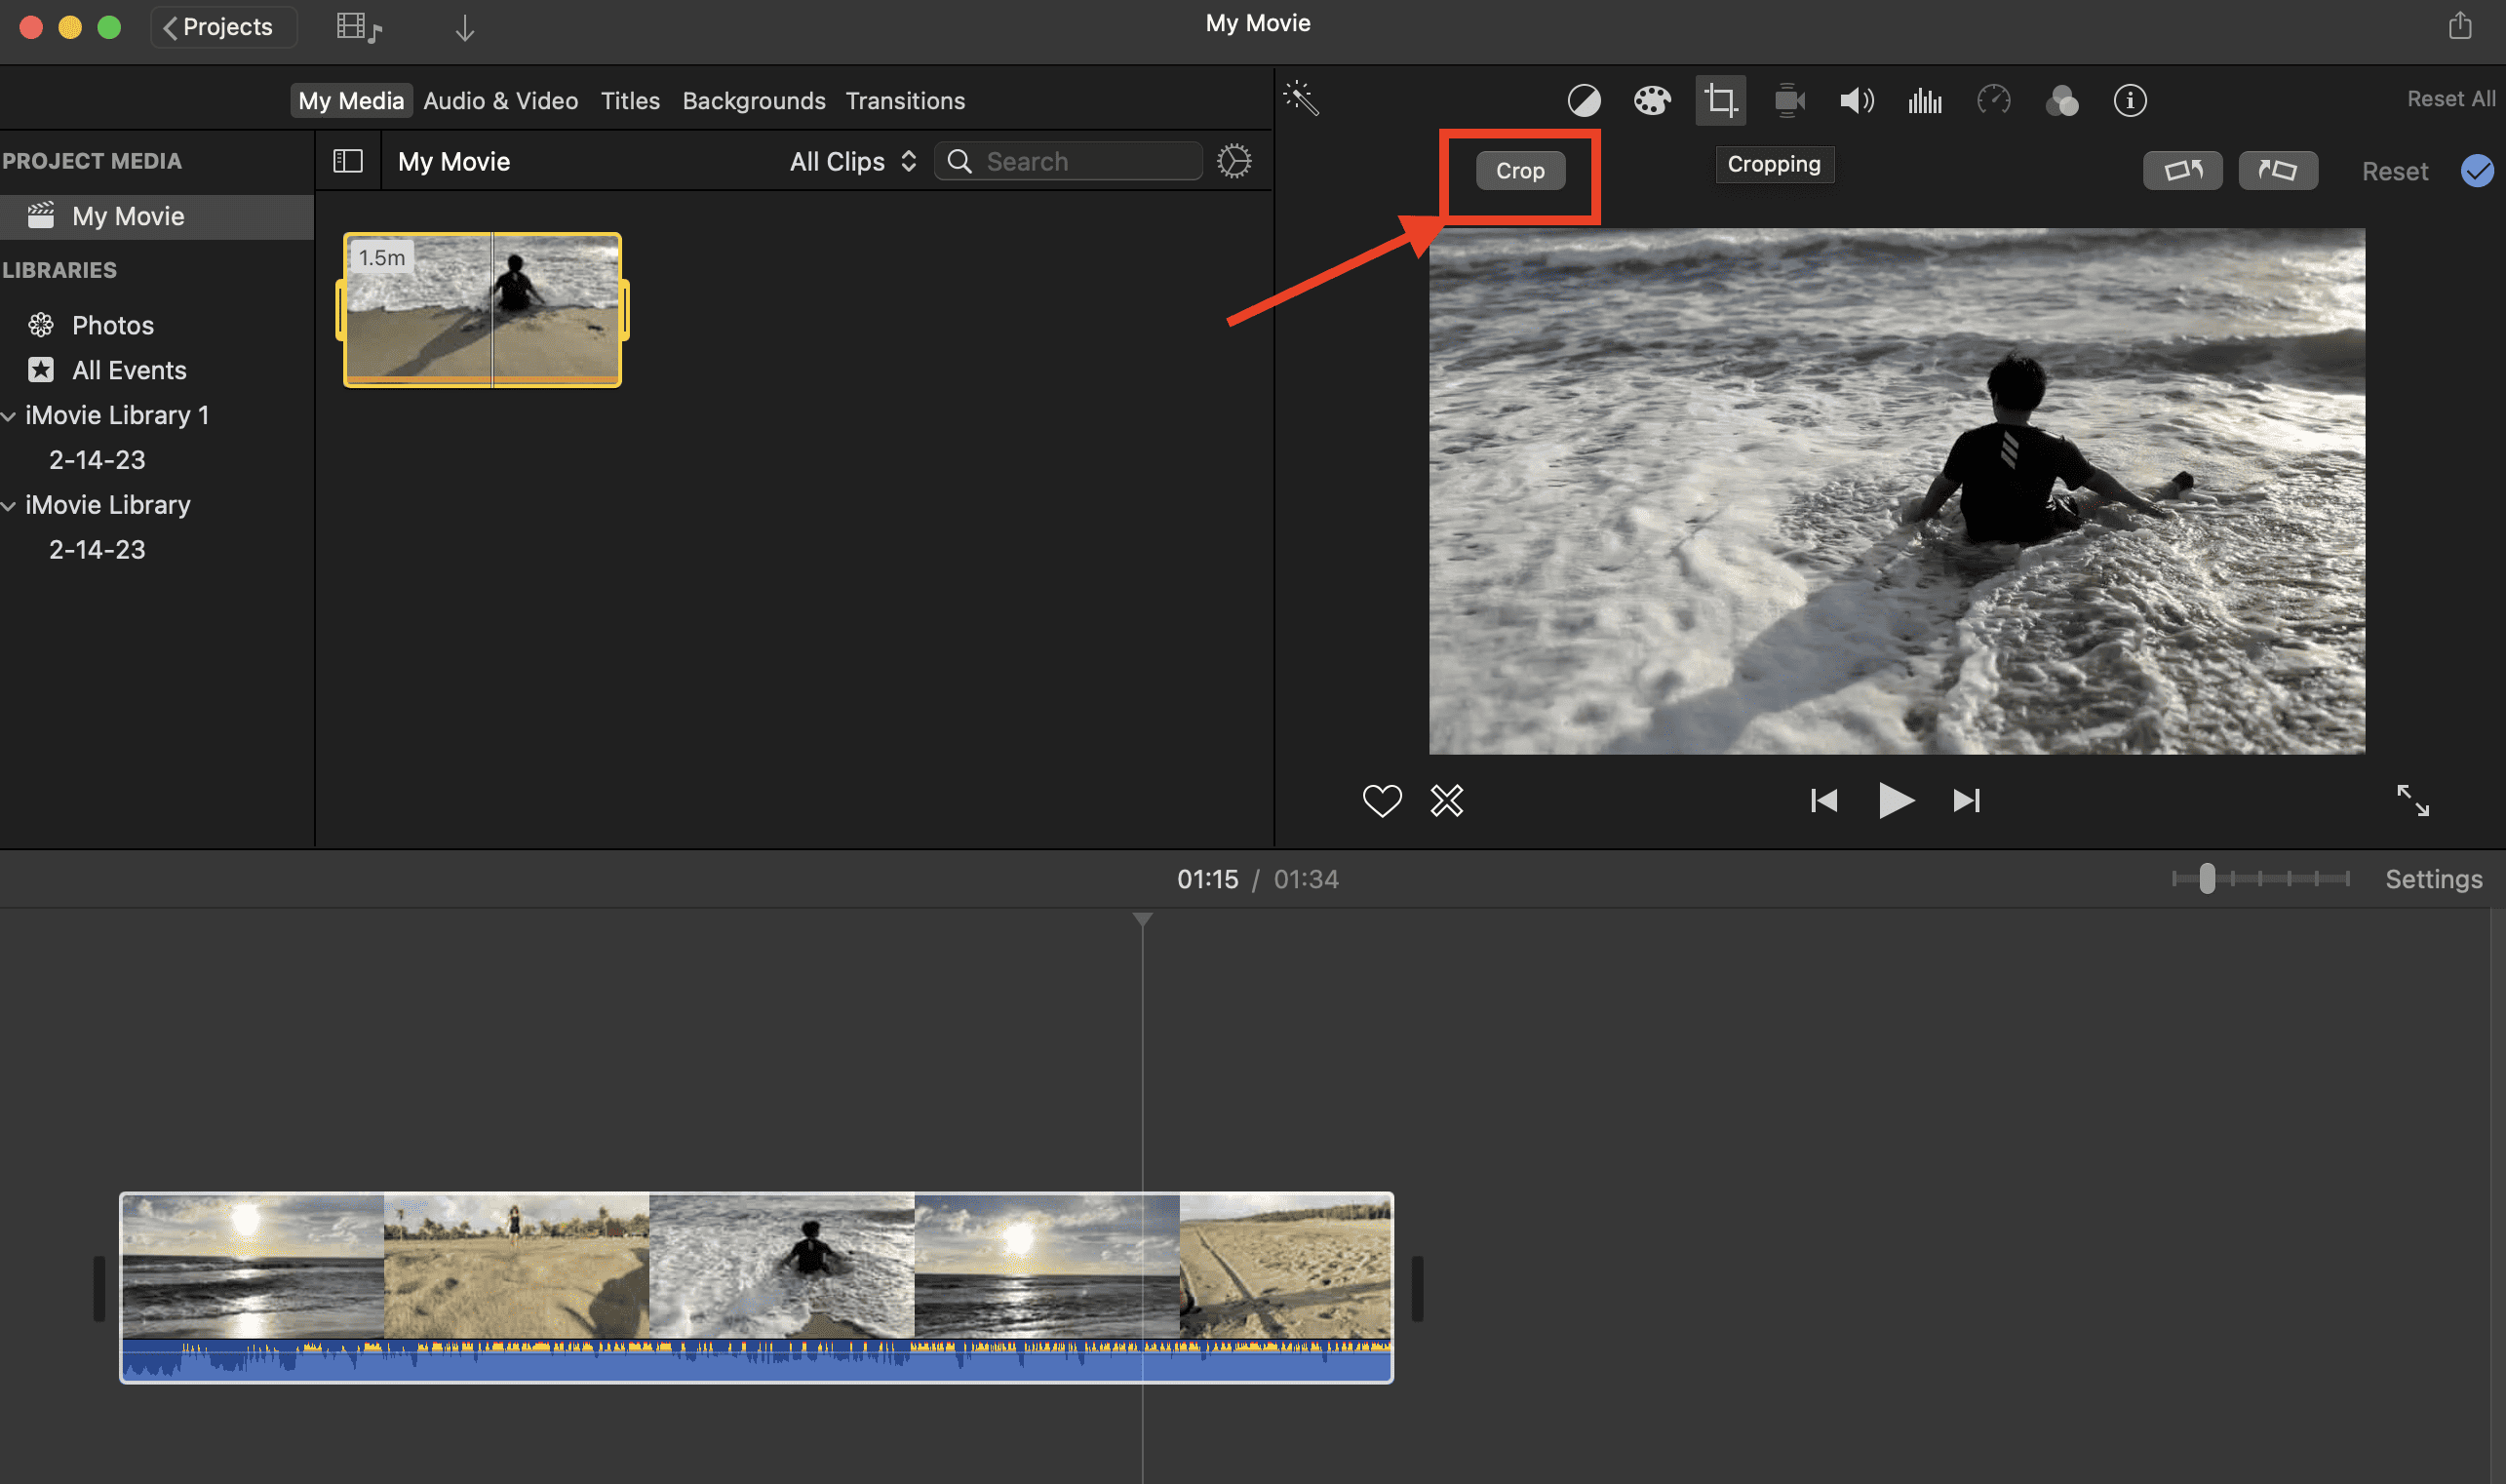Open noise reduction and equalizer
The width and height of the screenshot is (2506, 1484).
tap(1925, 100)
